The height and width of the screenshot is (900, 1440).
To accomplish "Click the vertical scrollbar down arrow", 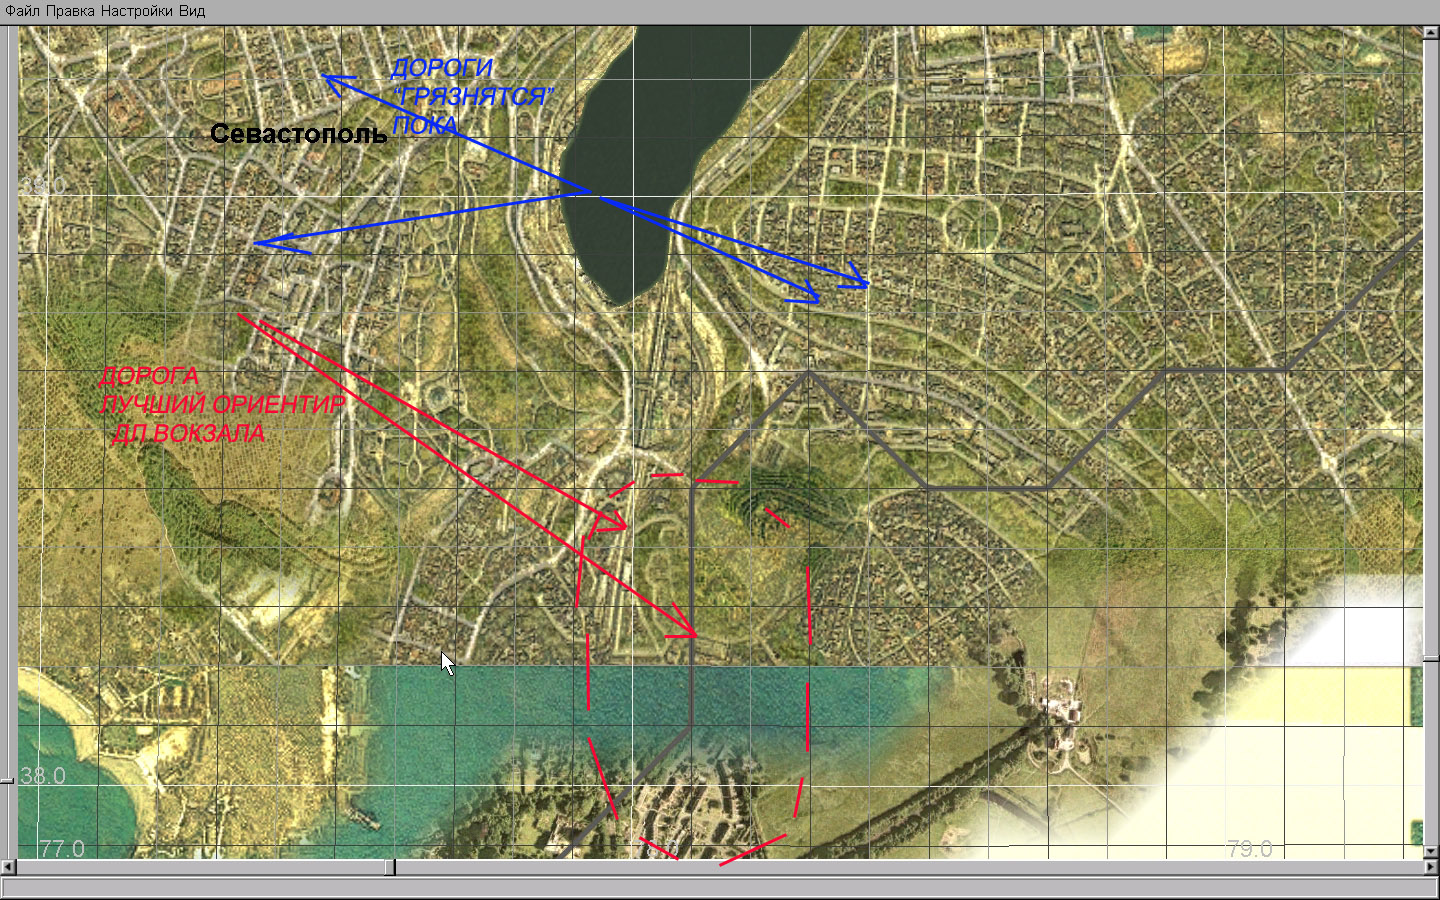I will (x=1431, y=851).
